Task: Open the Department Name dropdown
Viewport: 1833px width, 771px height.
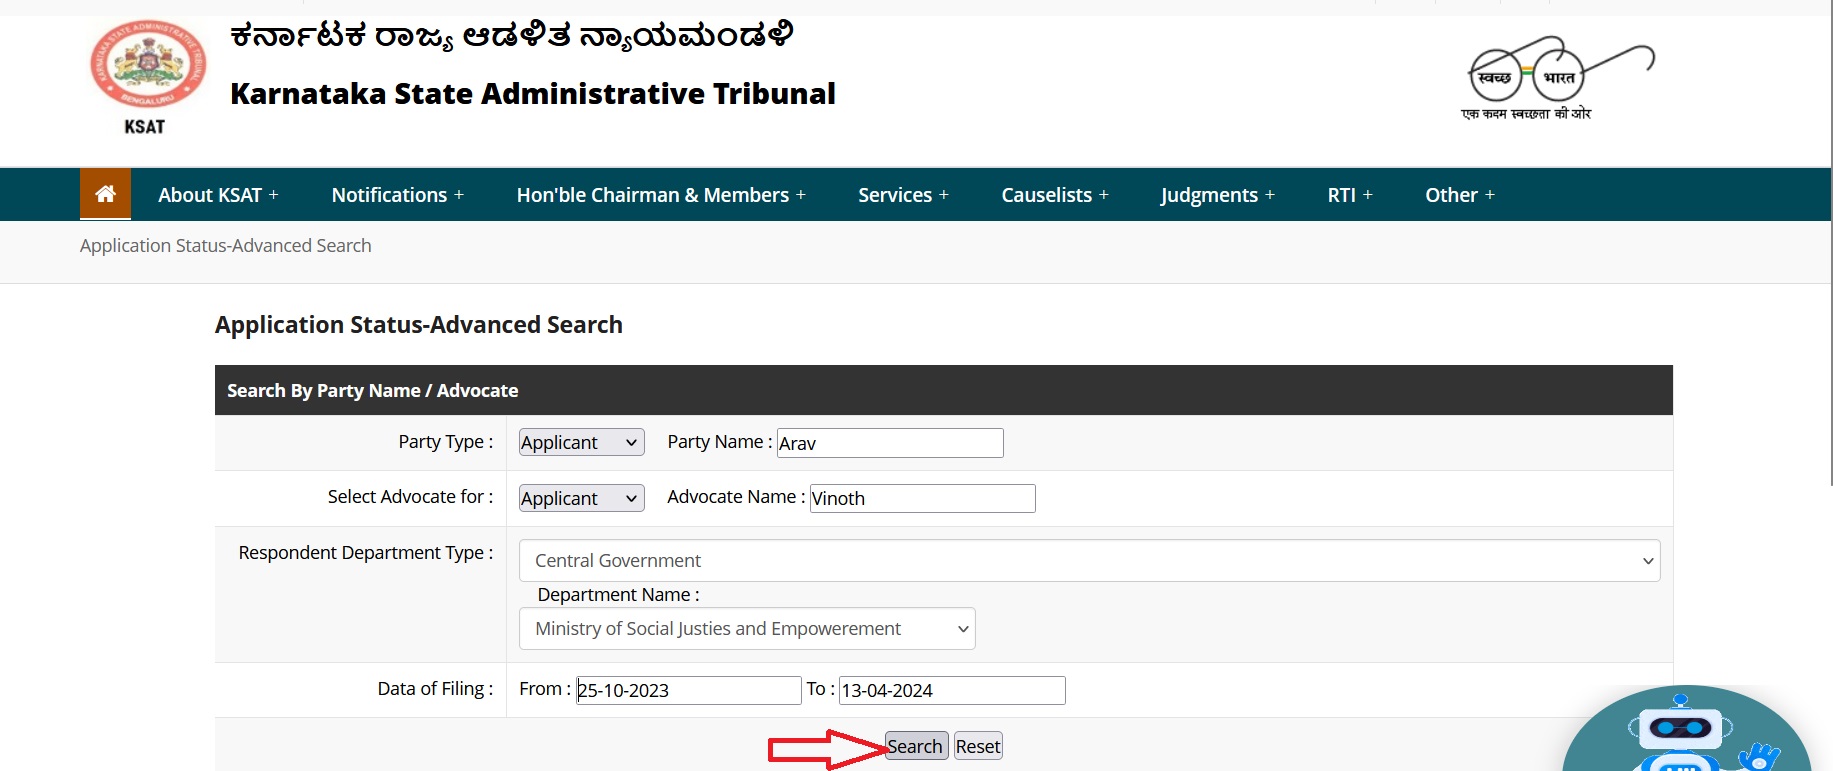Action: (x=746, y=629)
